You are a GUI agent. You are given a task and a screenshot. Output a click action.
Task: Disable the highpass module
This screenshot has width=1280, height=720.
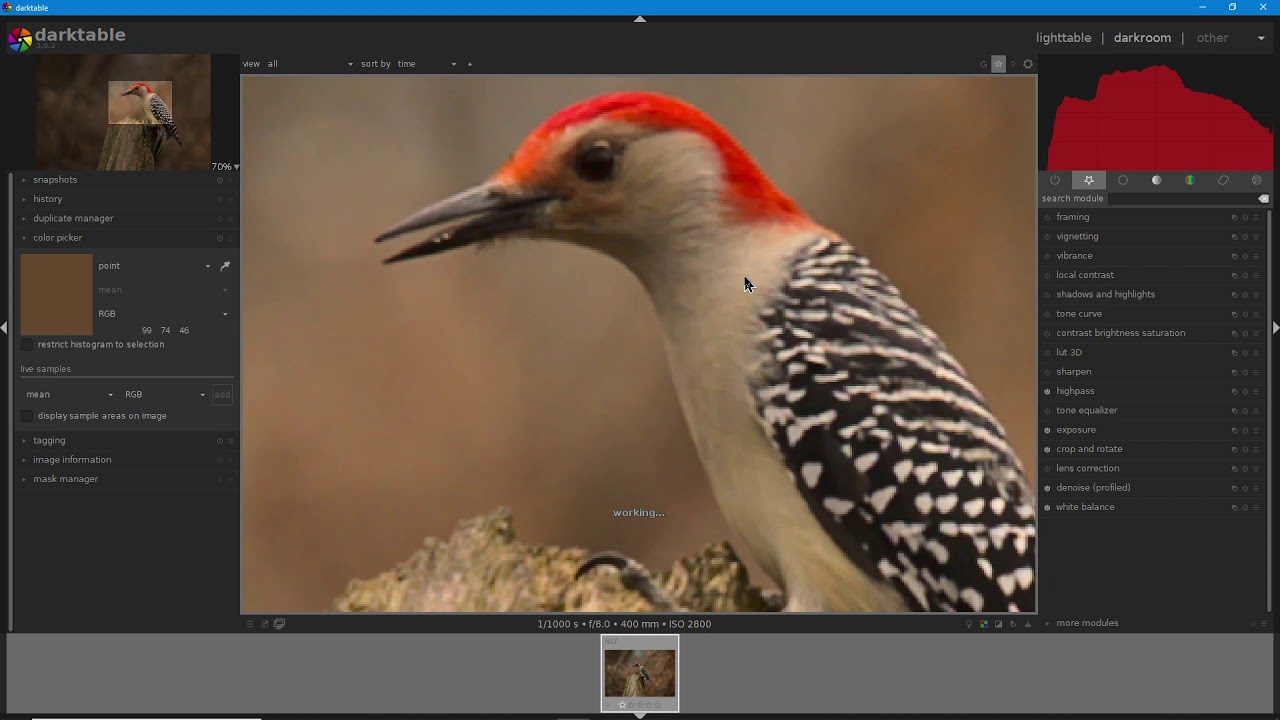1047,392
